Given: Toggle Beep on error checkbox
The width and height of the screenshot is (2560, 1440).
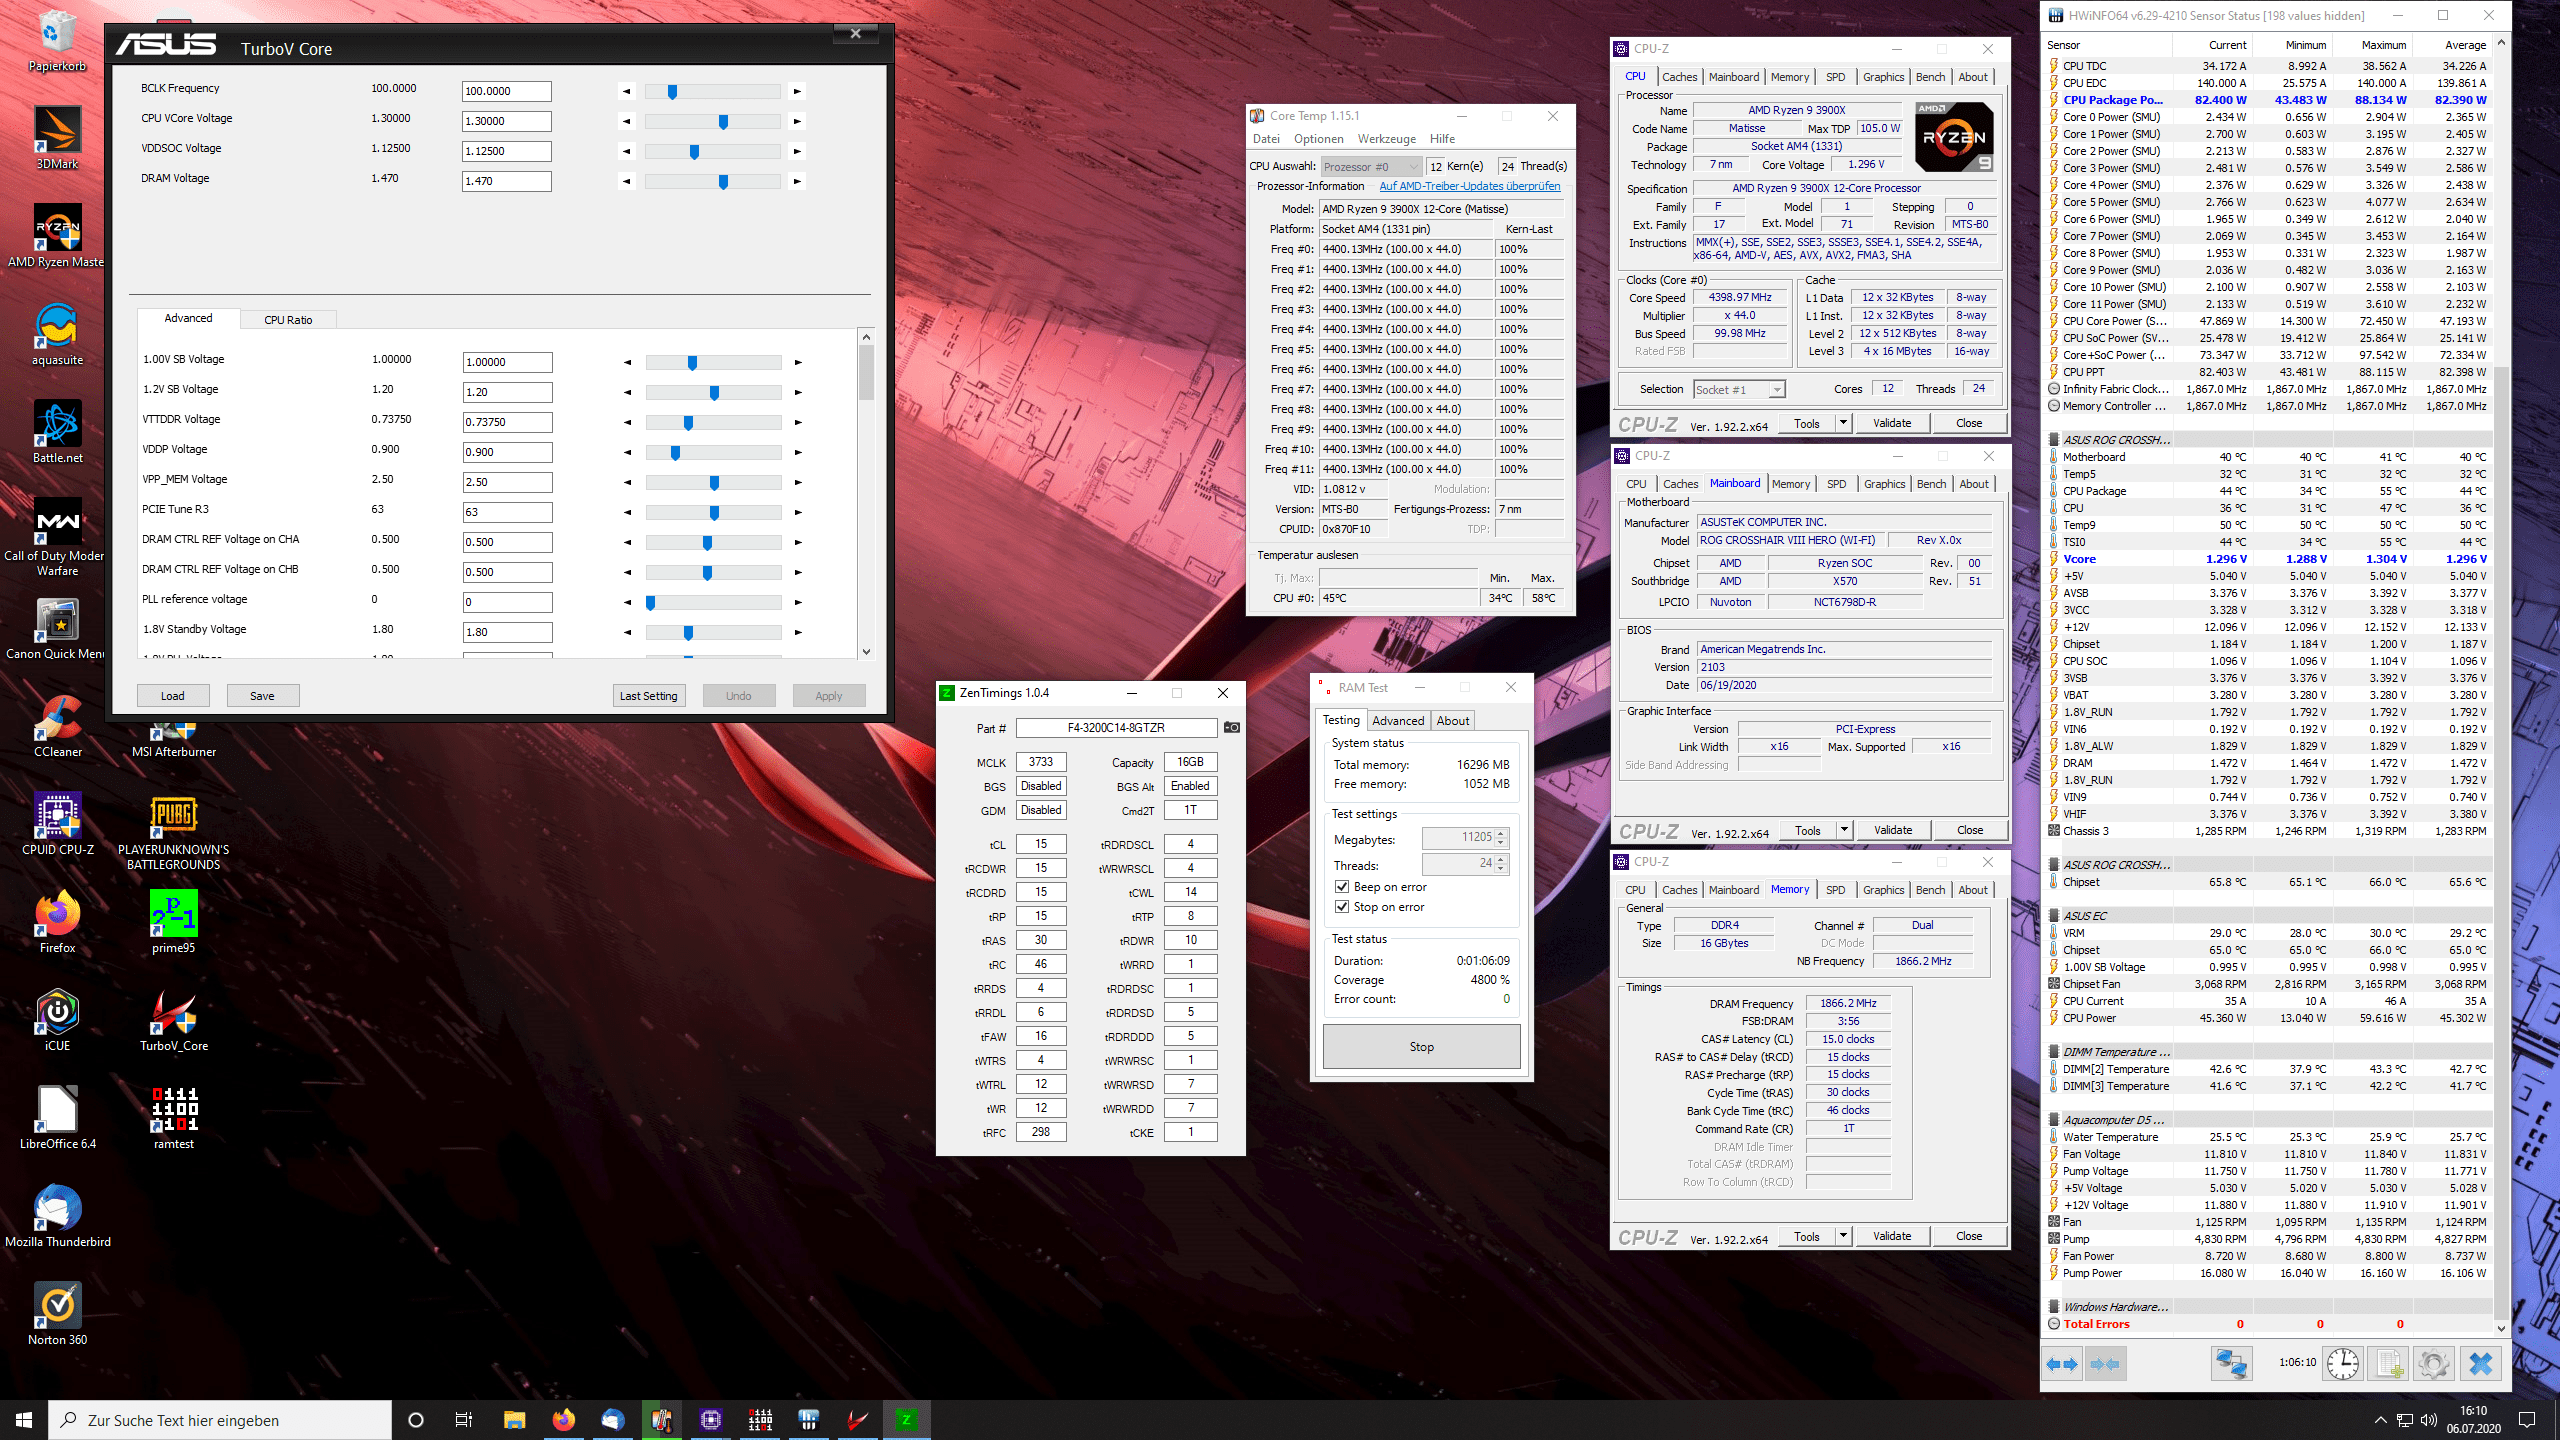Looking at the screenshot, I should click(x=1342, y=887).
